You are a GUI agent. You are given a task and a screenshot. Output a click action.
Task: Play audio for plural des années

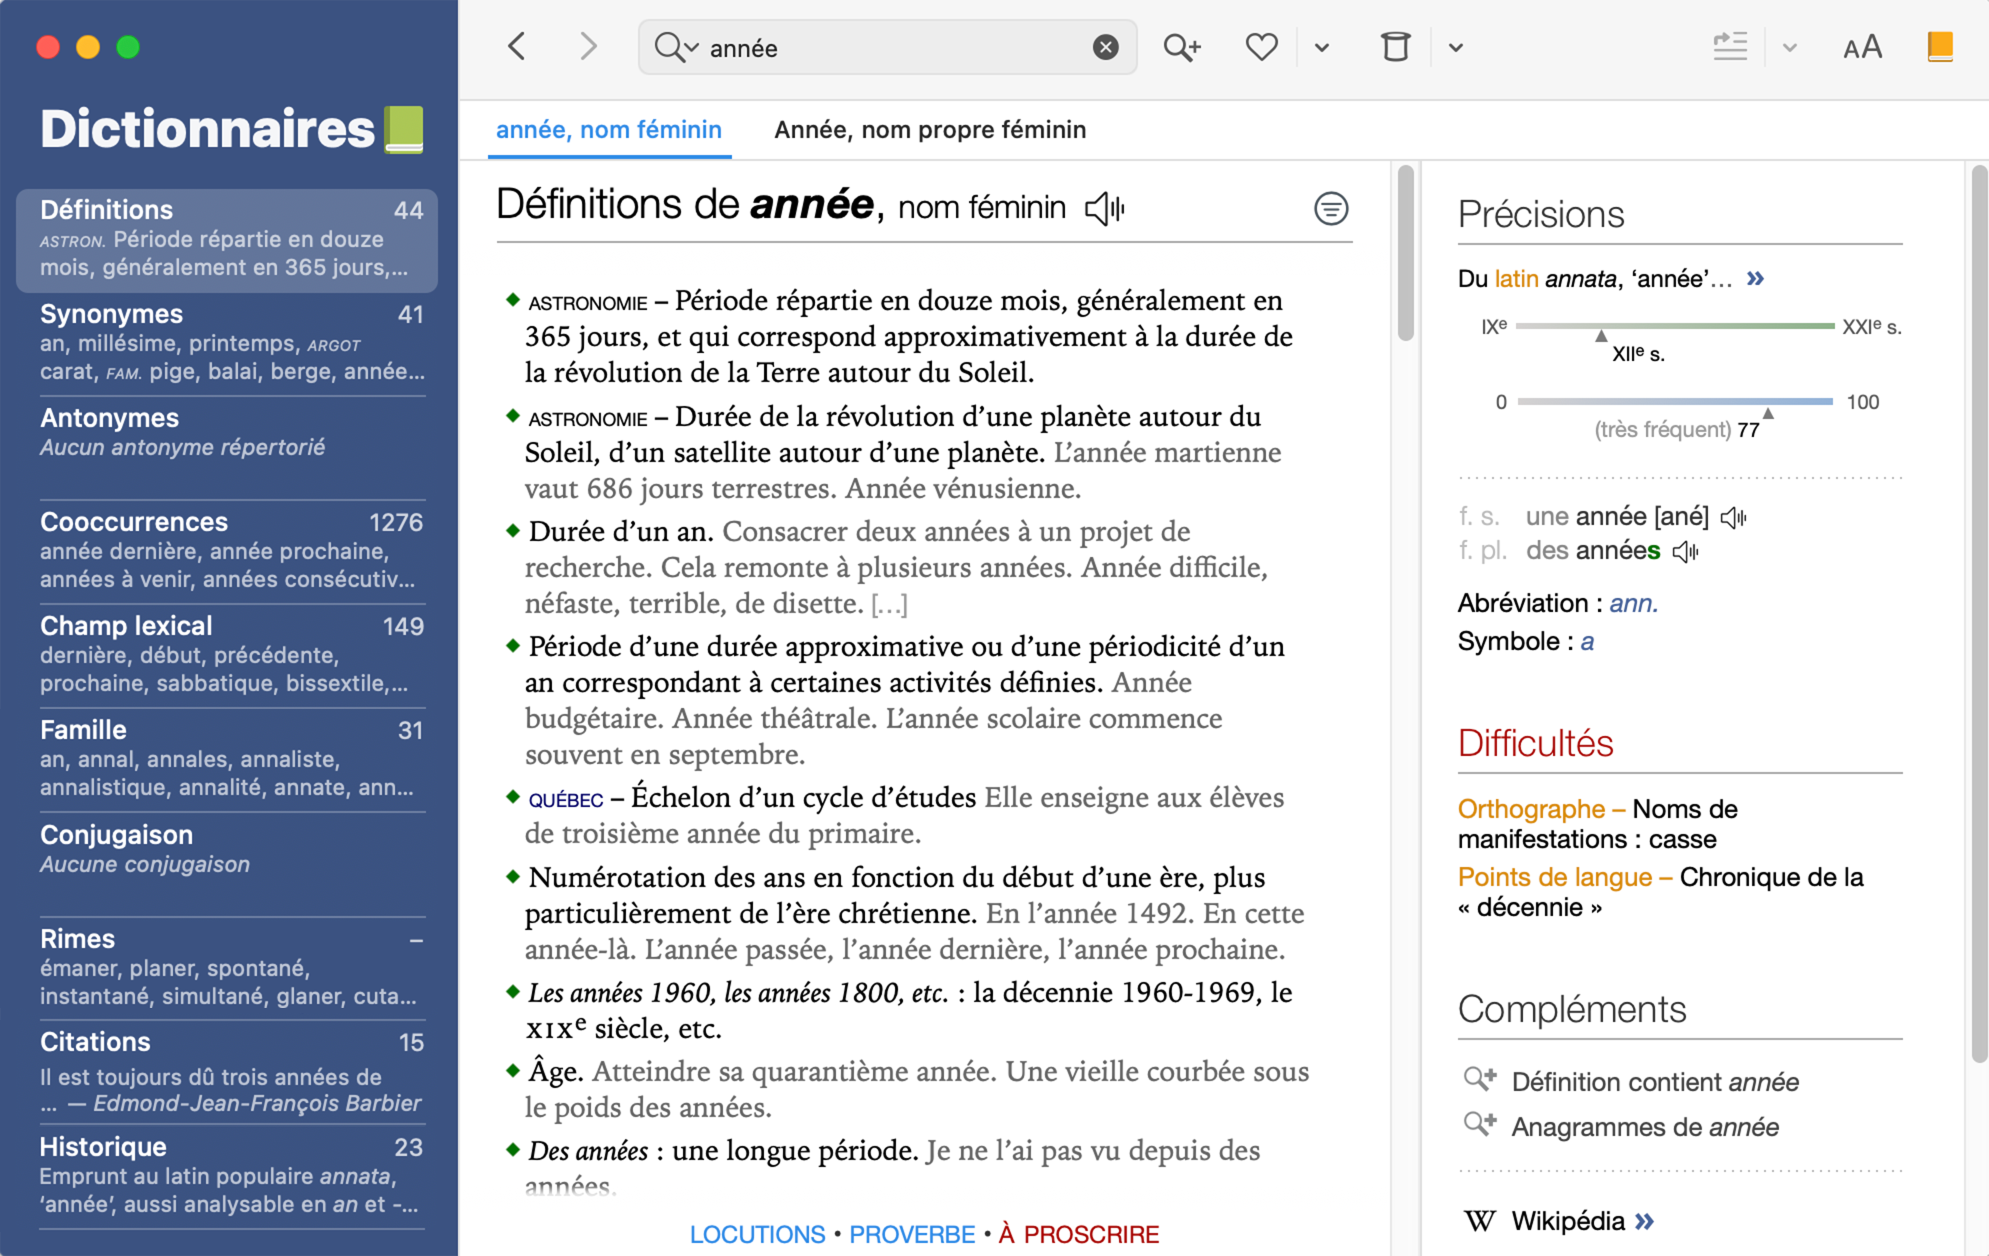click(x=1686, y=551)
